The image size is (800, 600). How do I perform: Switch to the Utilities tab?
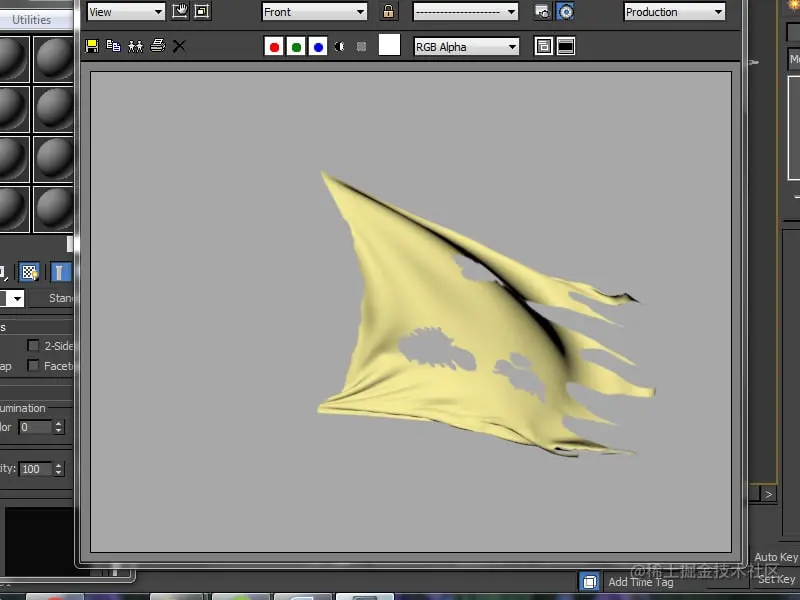point(32,20)
